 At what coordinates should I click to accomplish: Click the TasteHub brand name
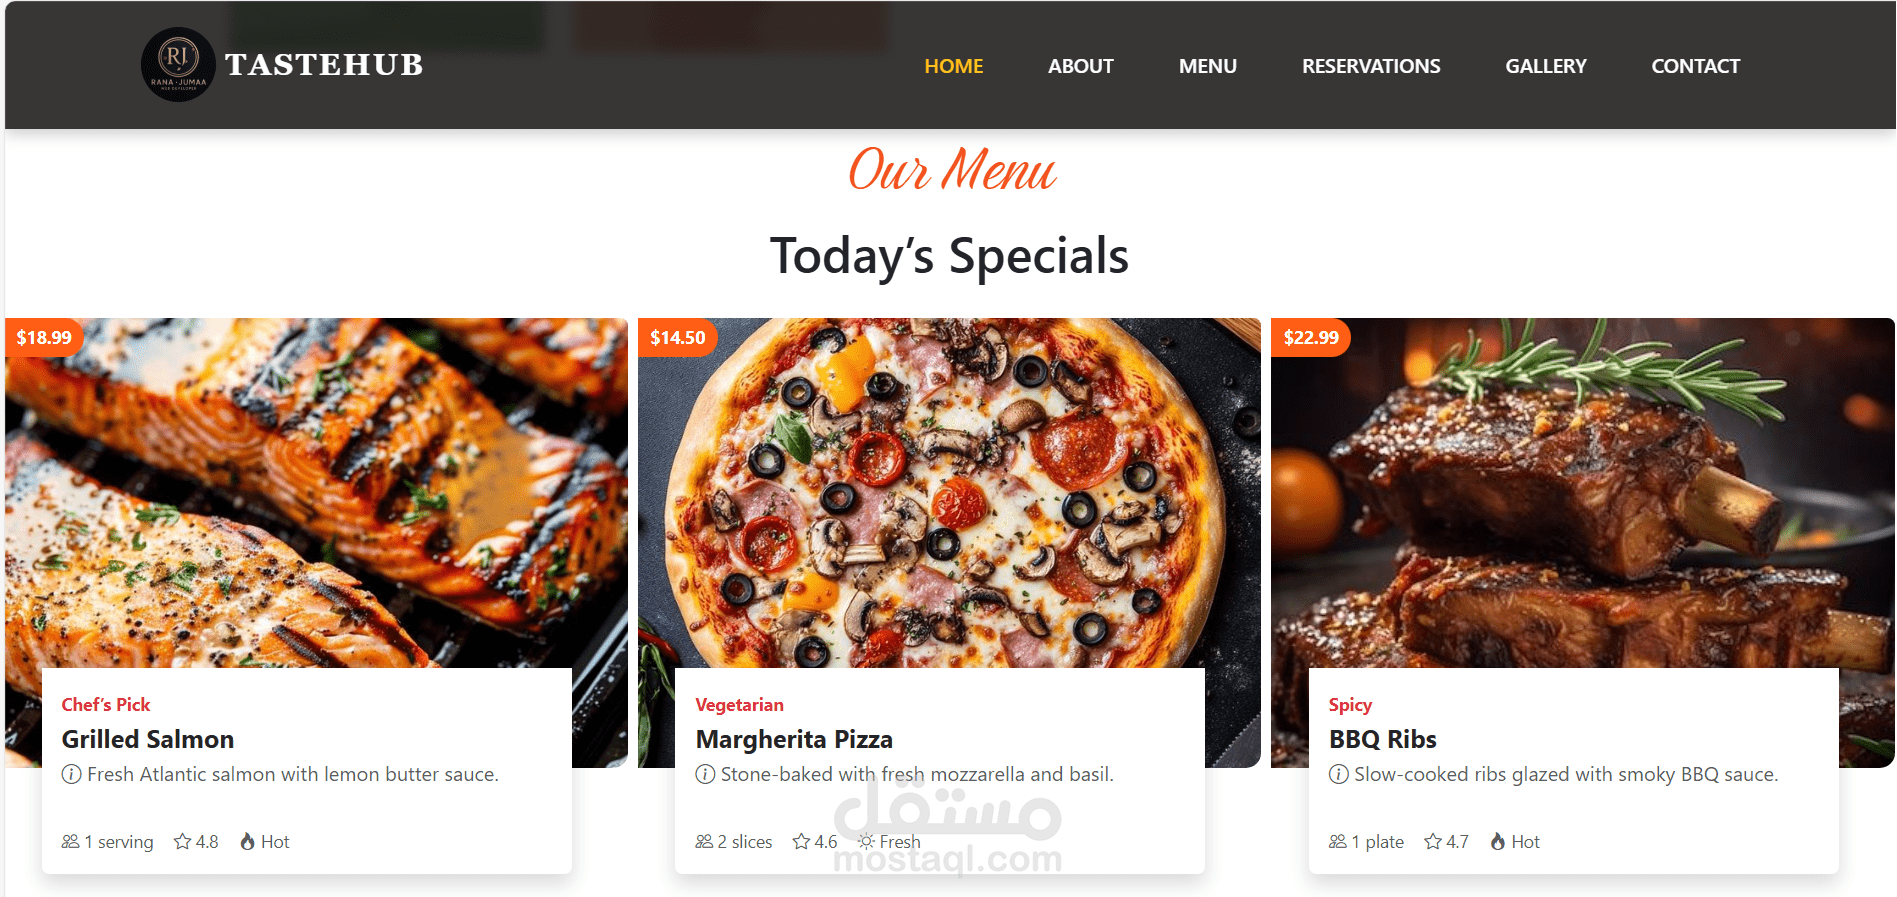tap(324, 65)
